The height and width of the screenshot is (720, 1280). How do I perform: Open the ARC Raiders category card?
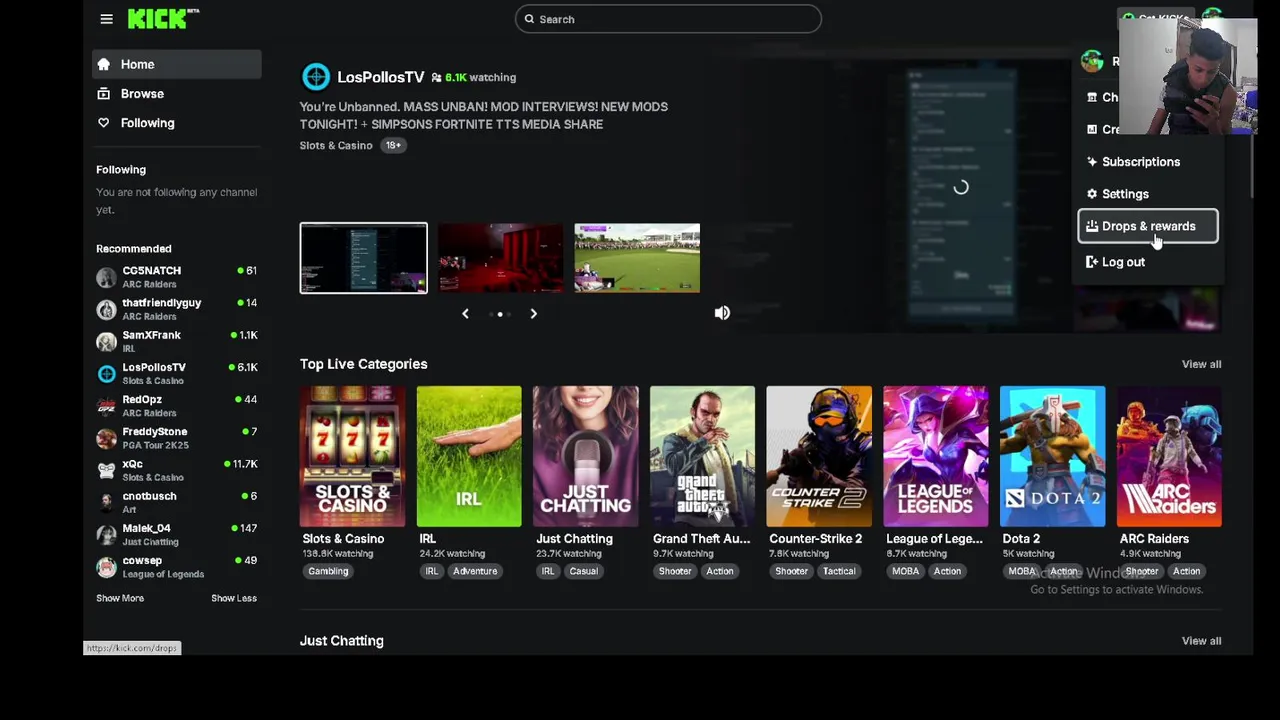click(x=1169, y=456)
